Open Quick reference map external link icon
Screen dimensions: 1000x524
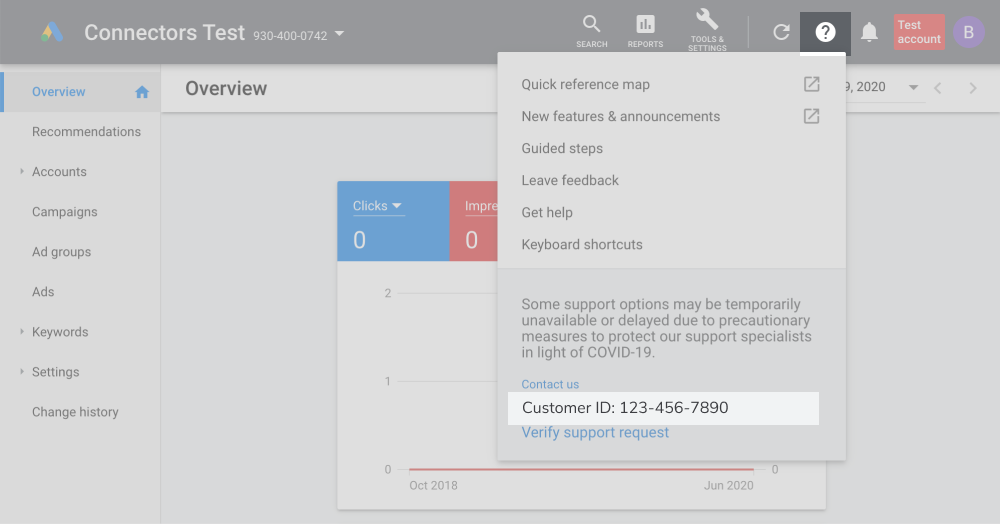click(811, 85)
